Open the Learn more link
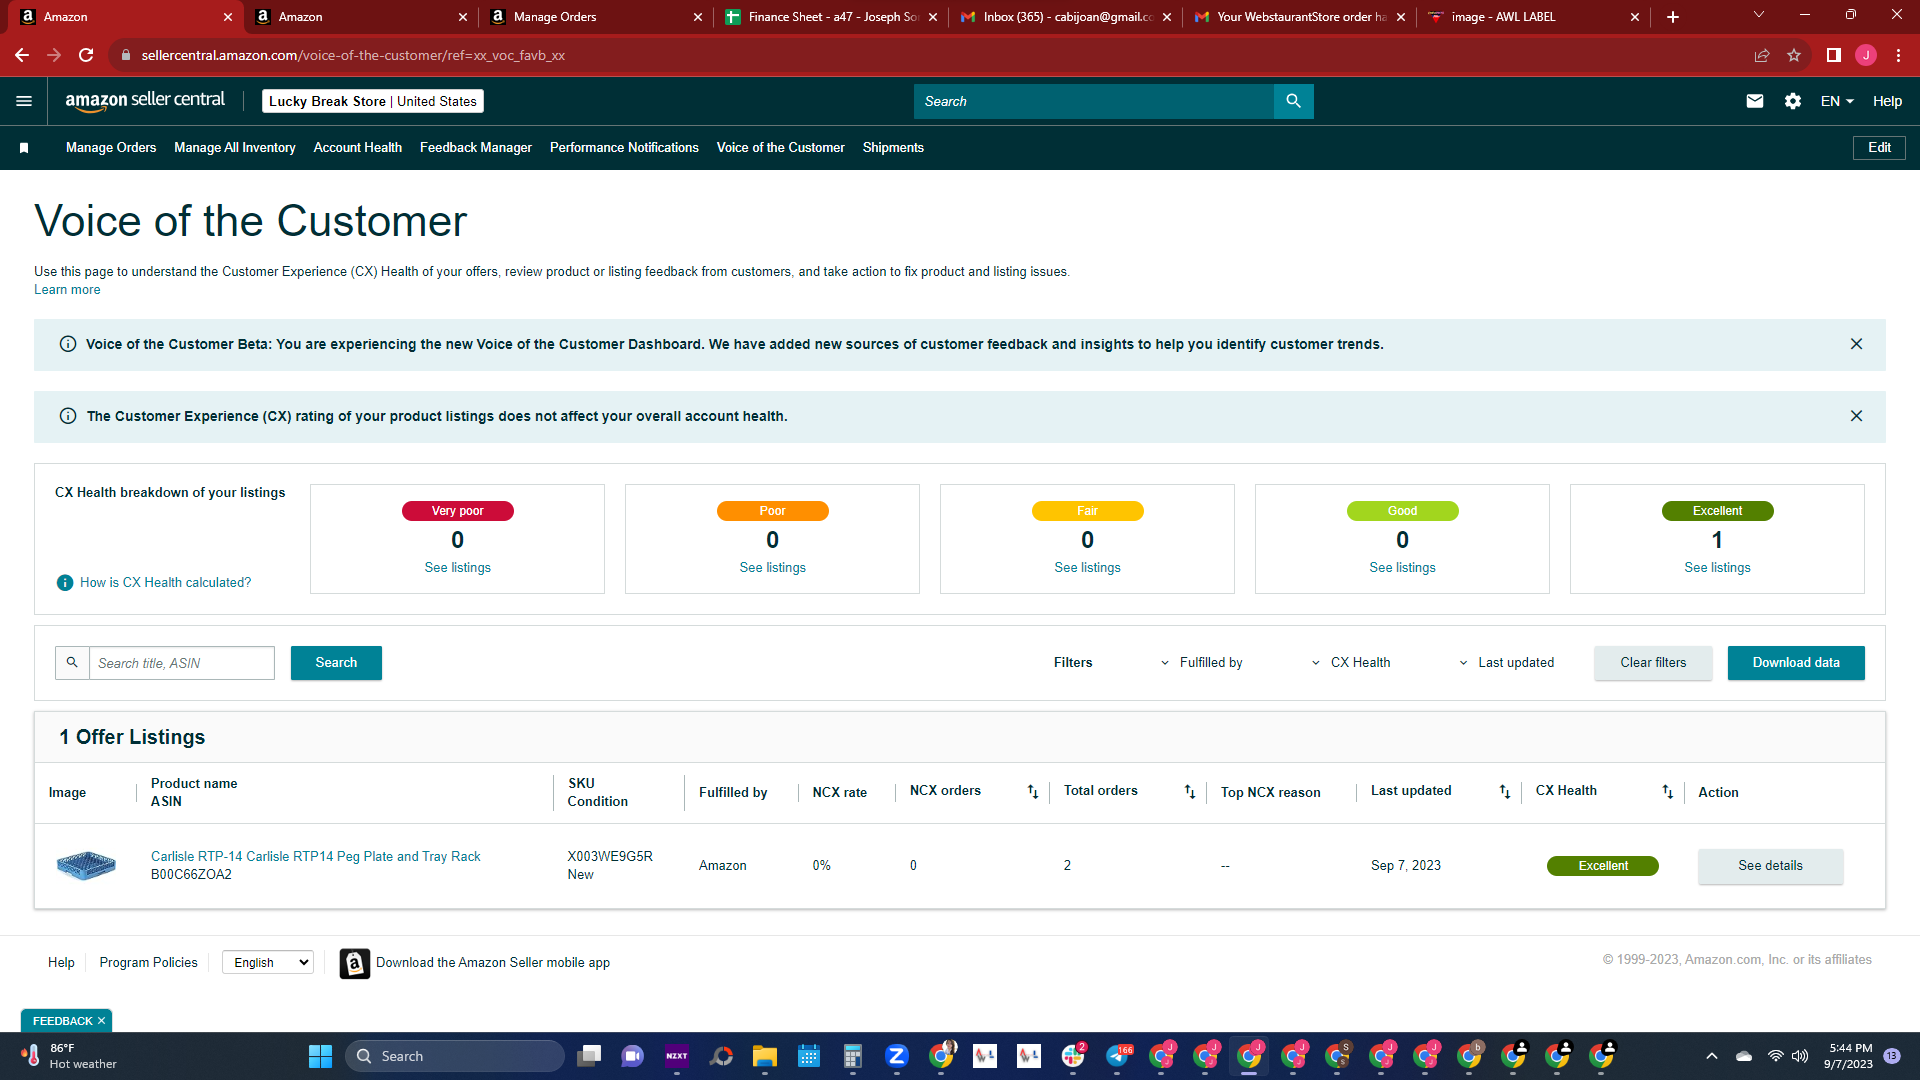1920x1080 pixels. click(x=67, y=290)
